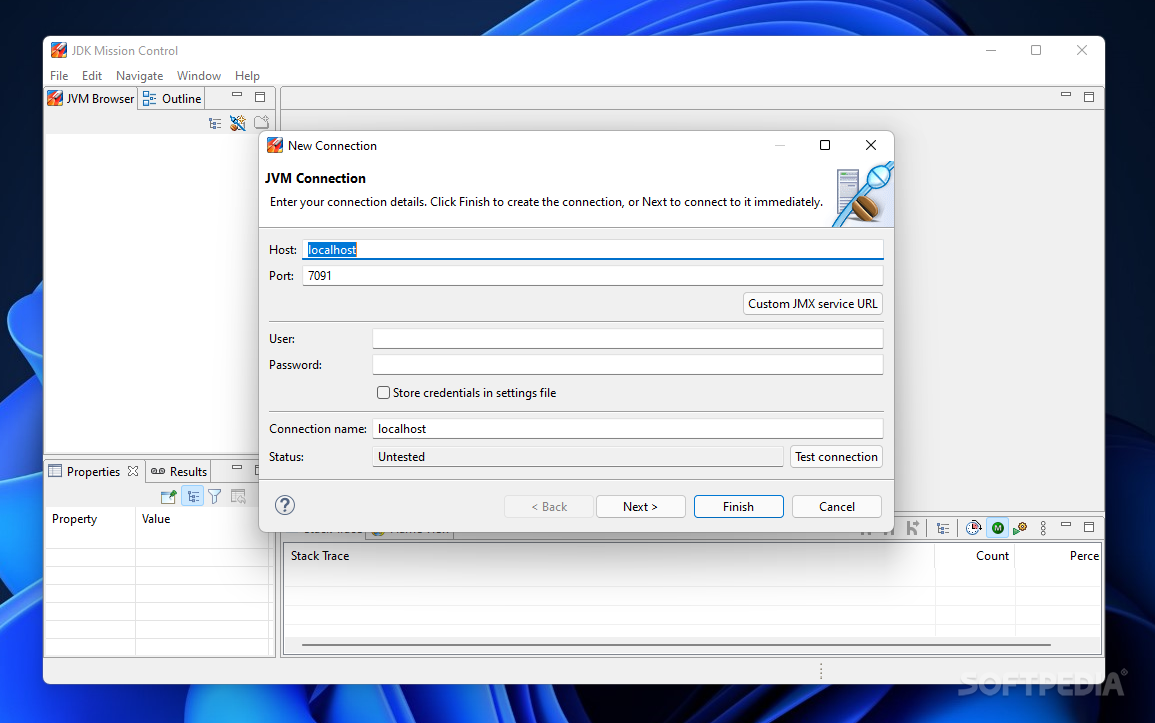Click the funnel filter icon in Properties

click(x=214, y=497)
